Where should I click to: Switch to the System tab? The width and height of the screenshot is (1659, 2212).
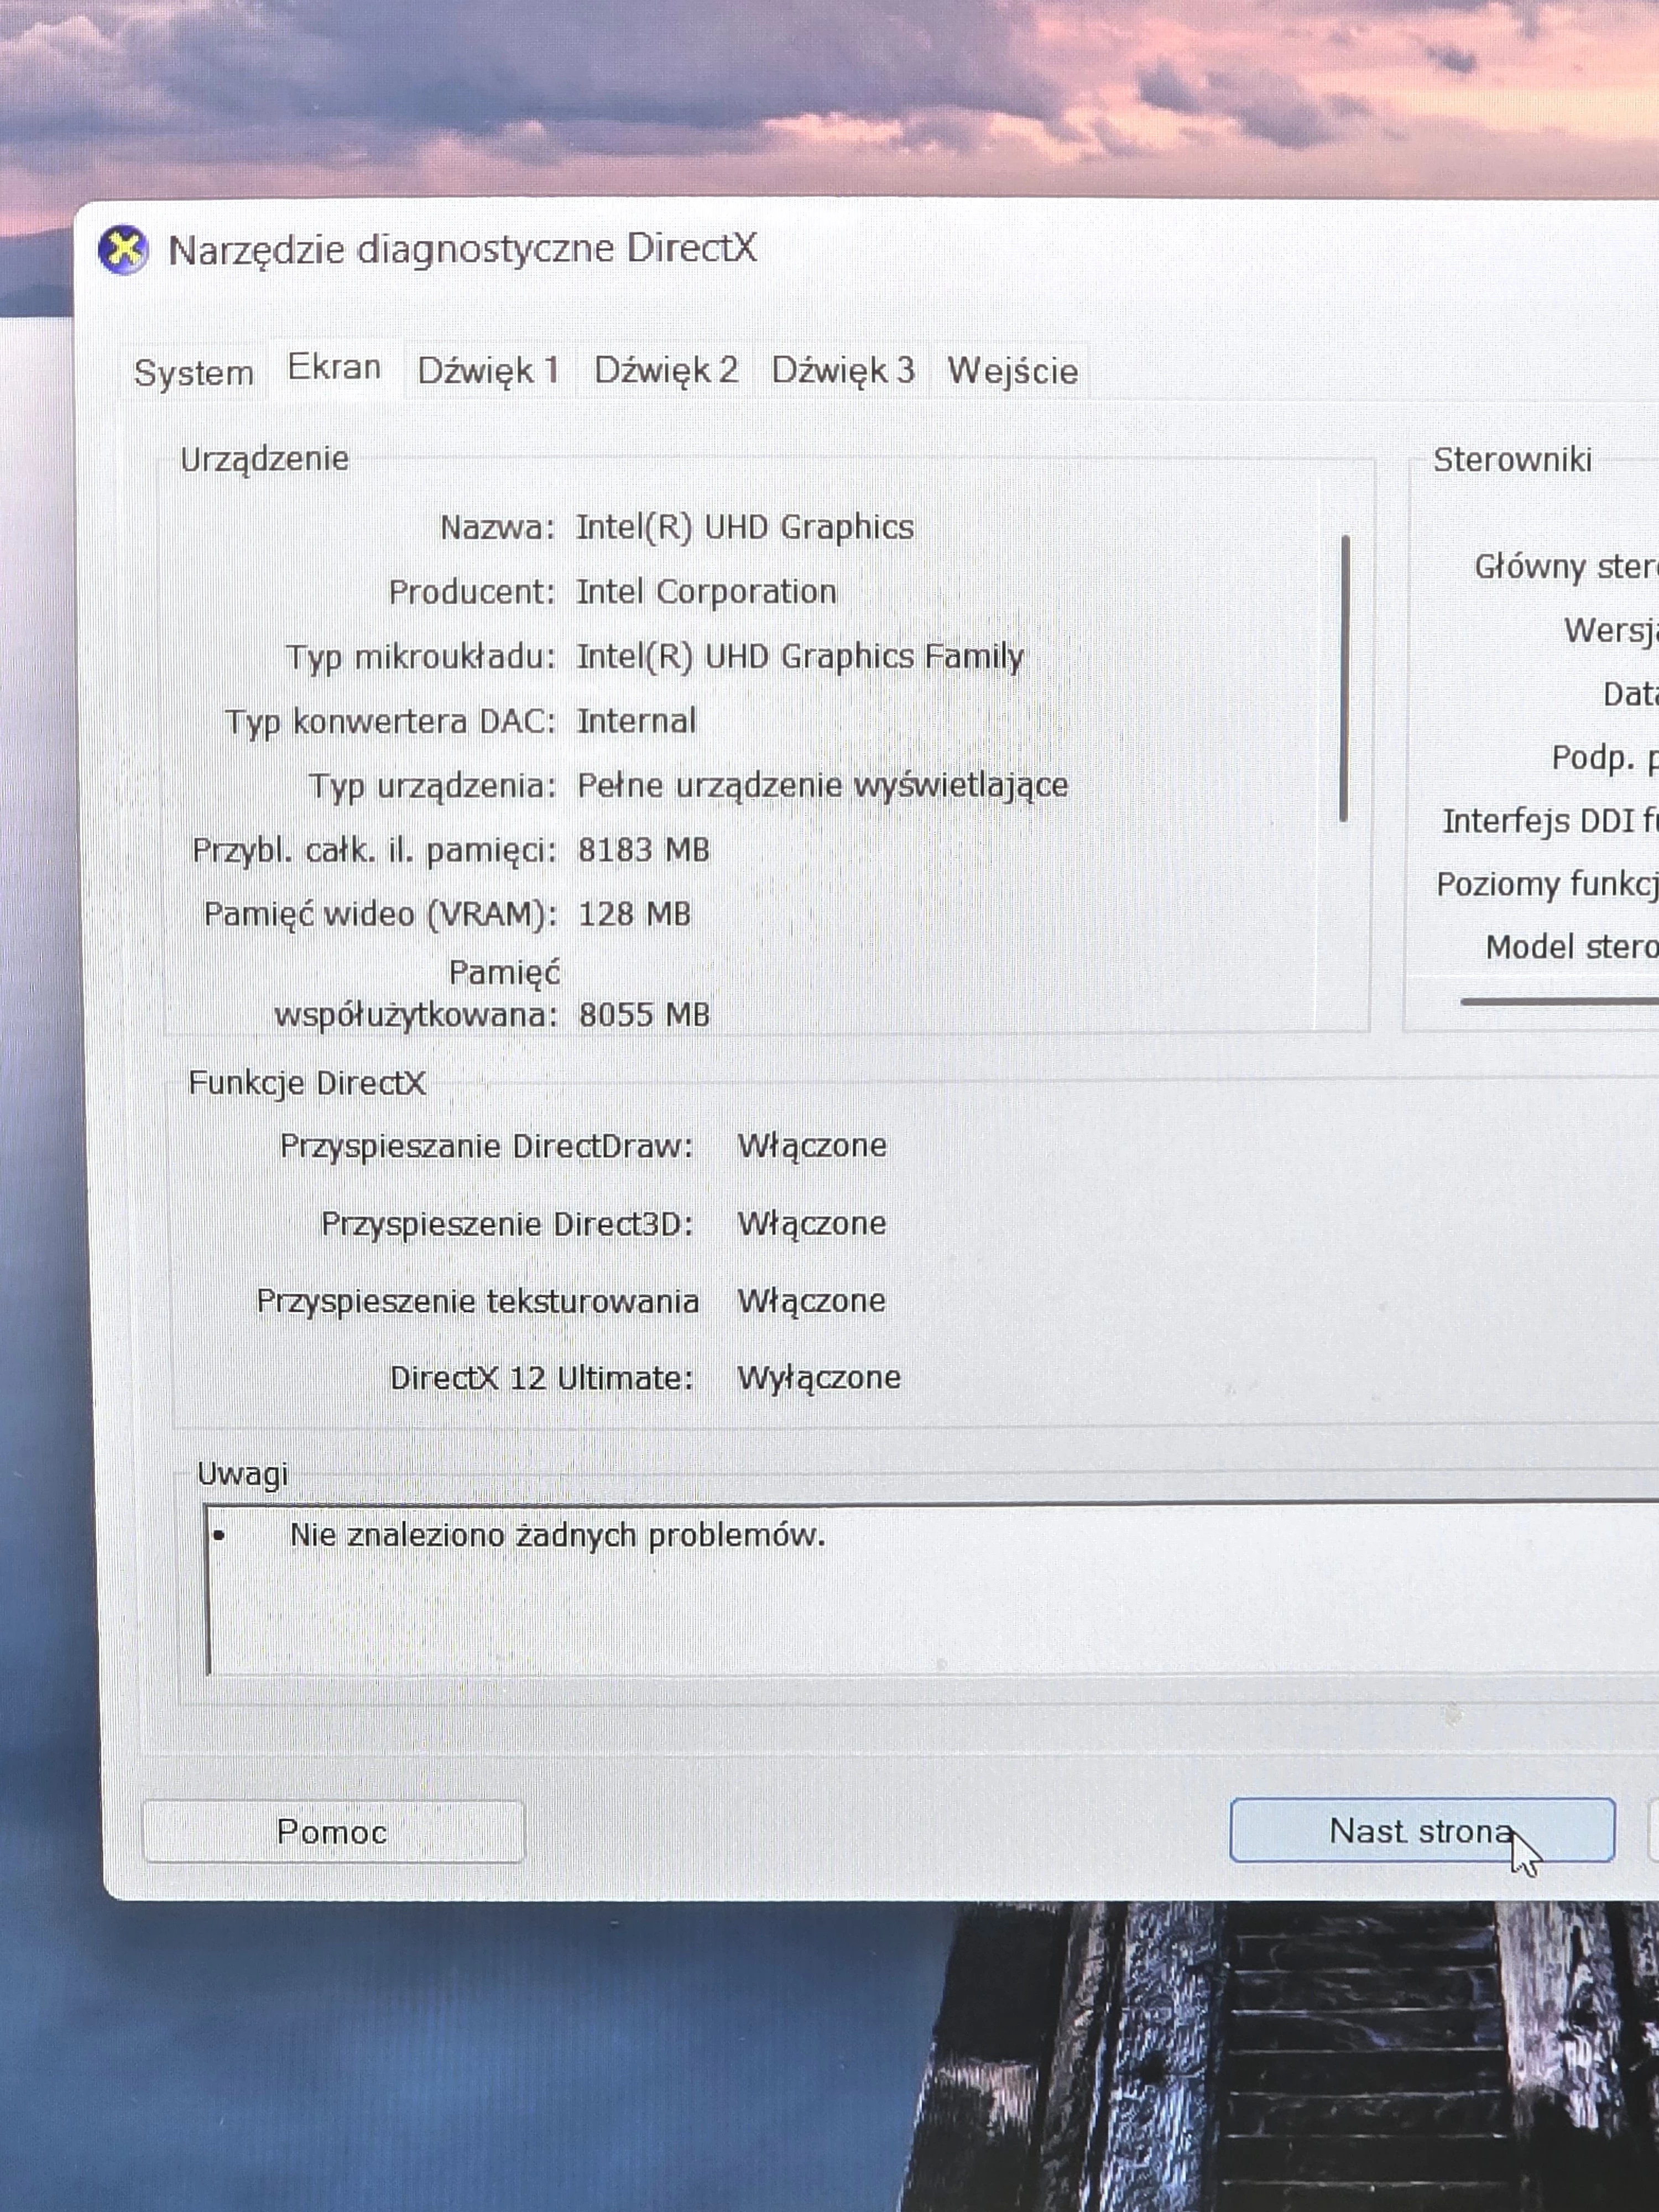point(194,373)
